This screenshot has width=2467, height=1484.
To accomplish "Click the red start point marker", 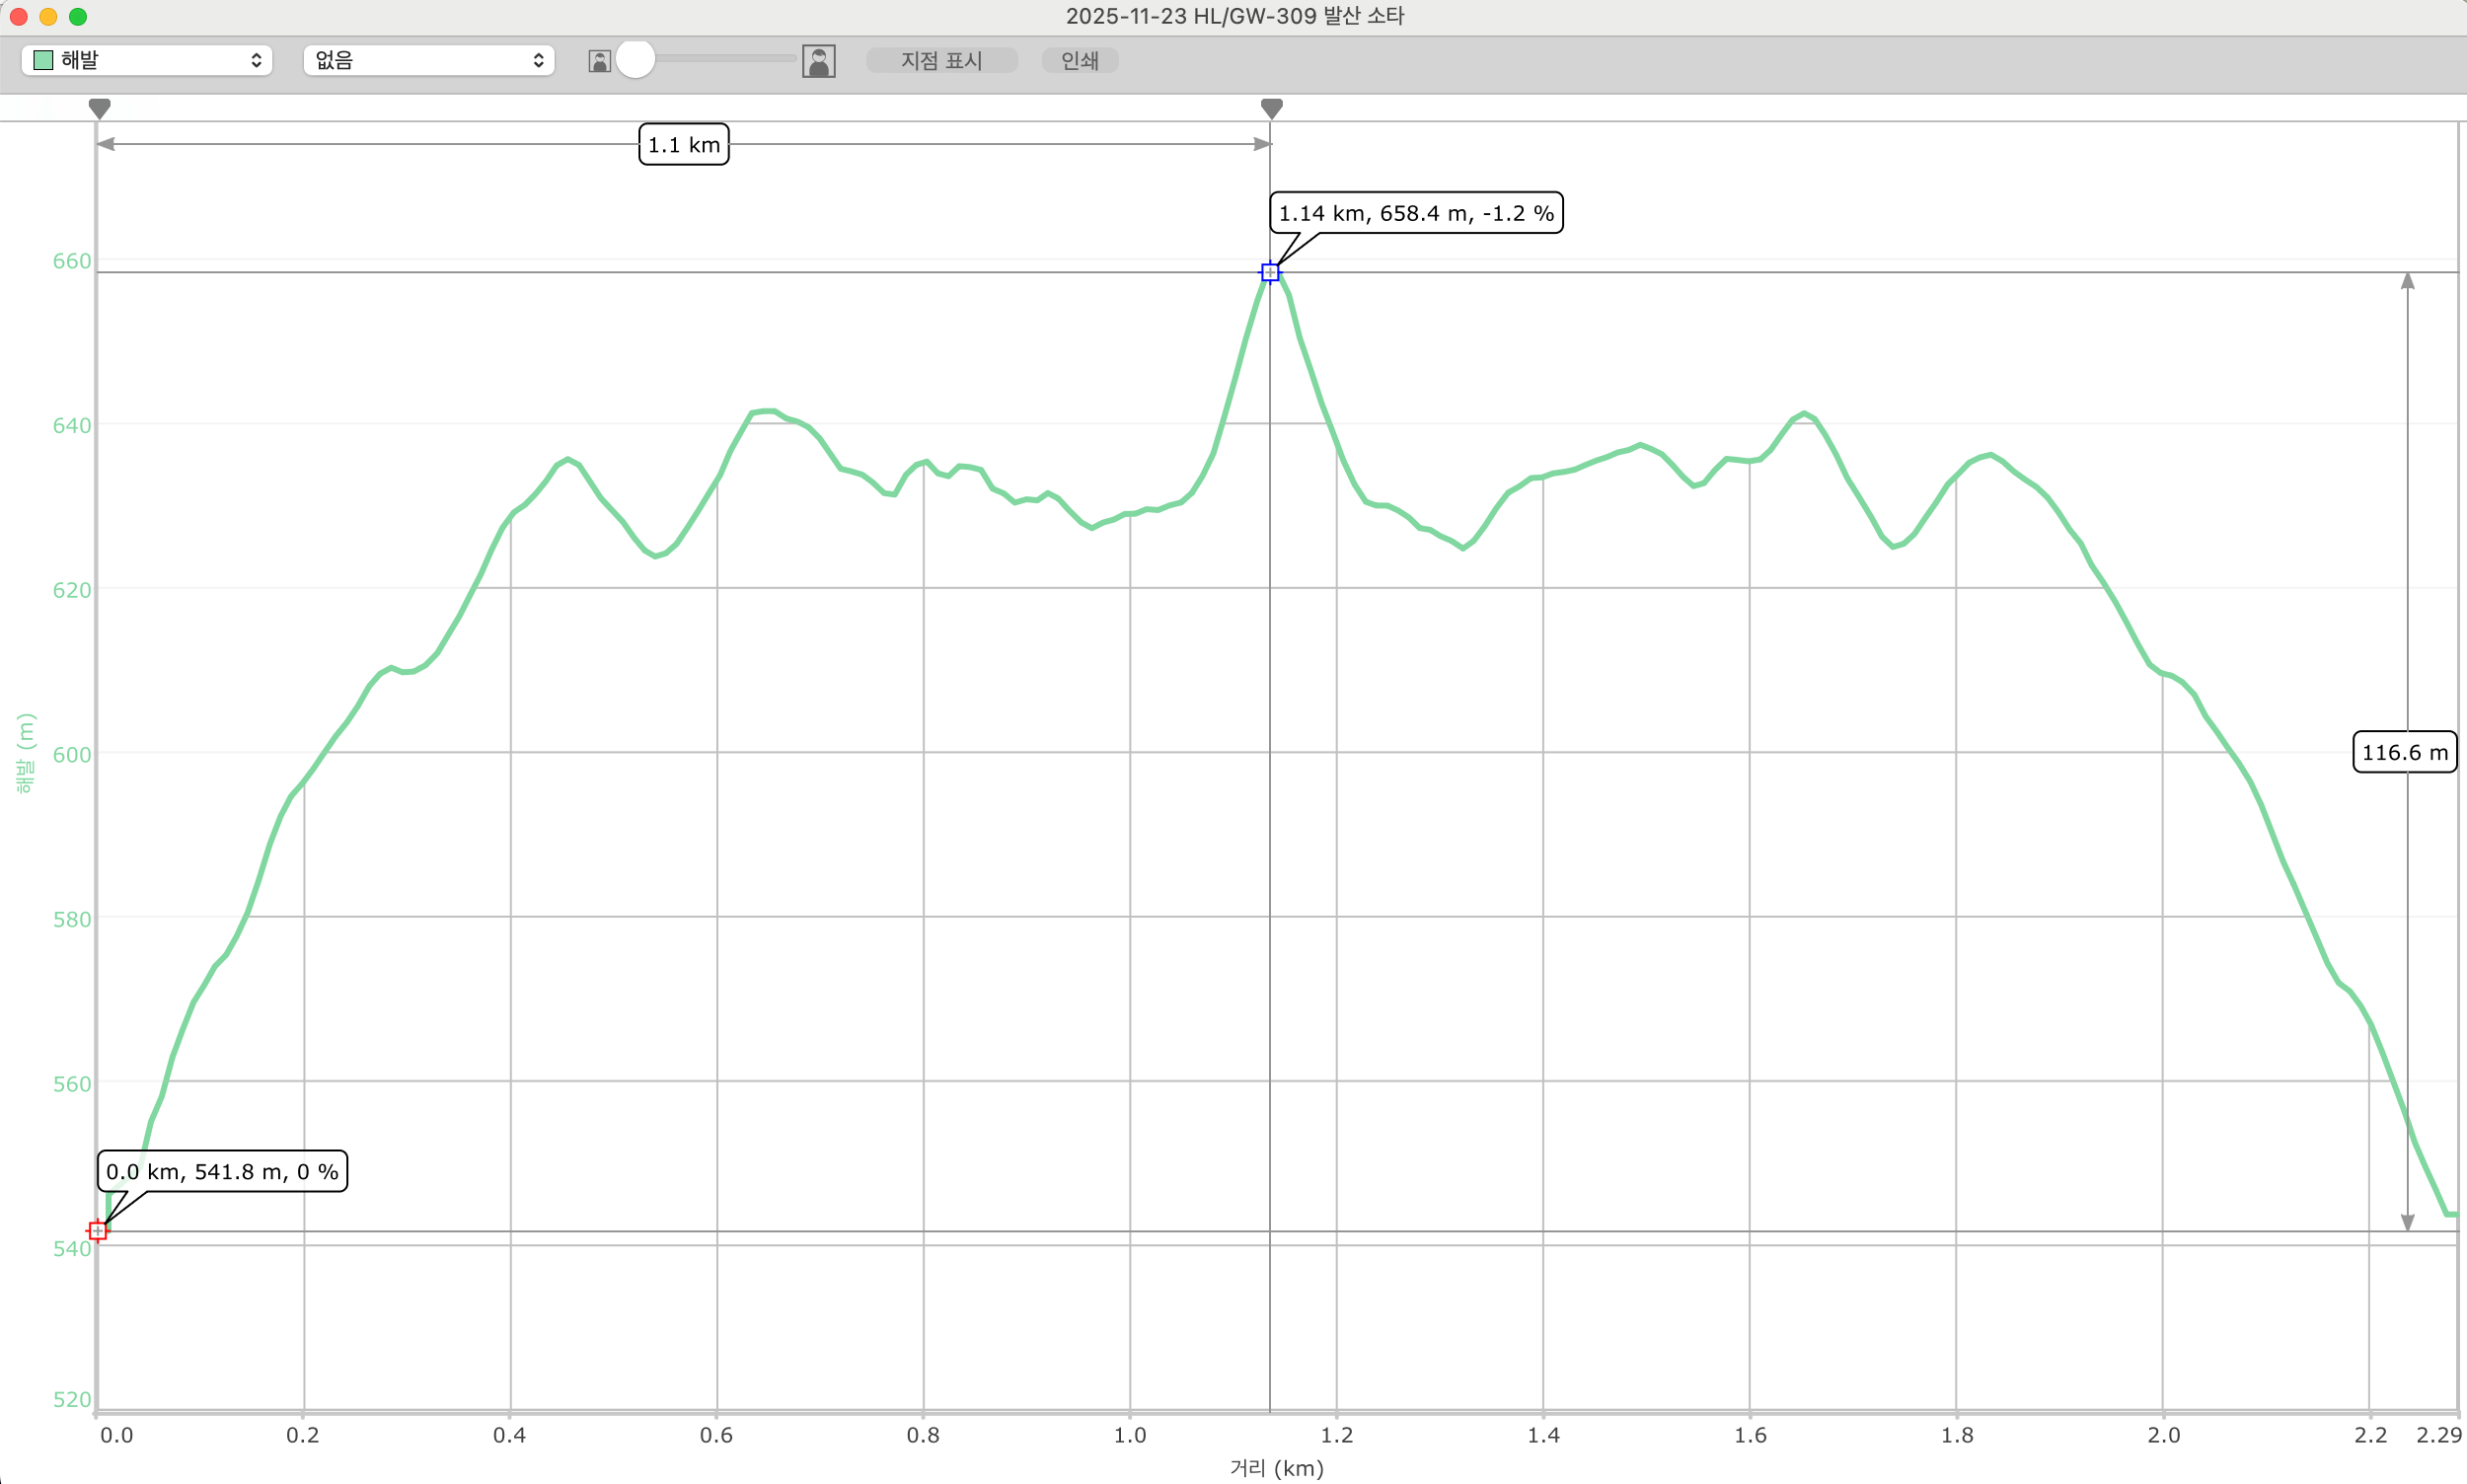I will click(x=97, y=1230).
